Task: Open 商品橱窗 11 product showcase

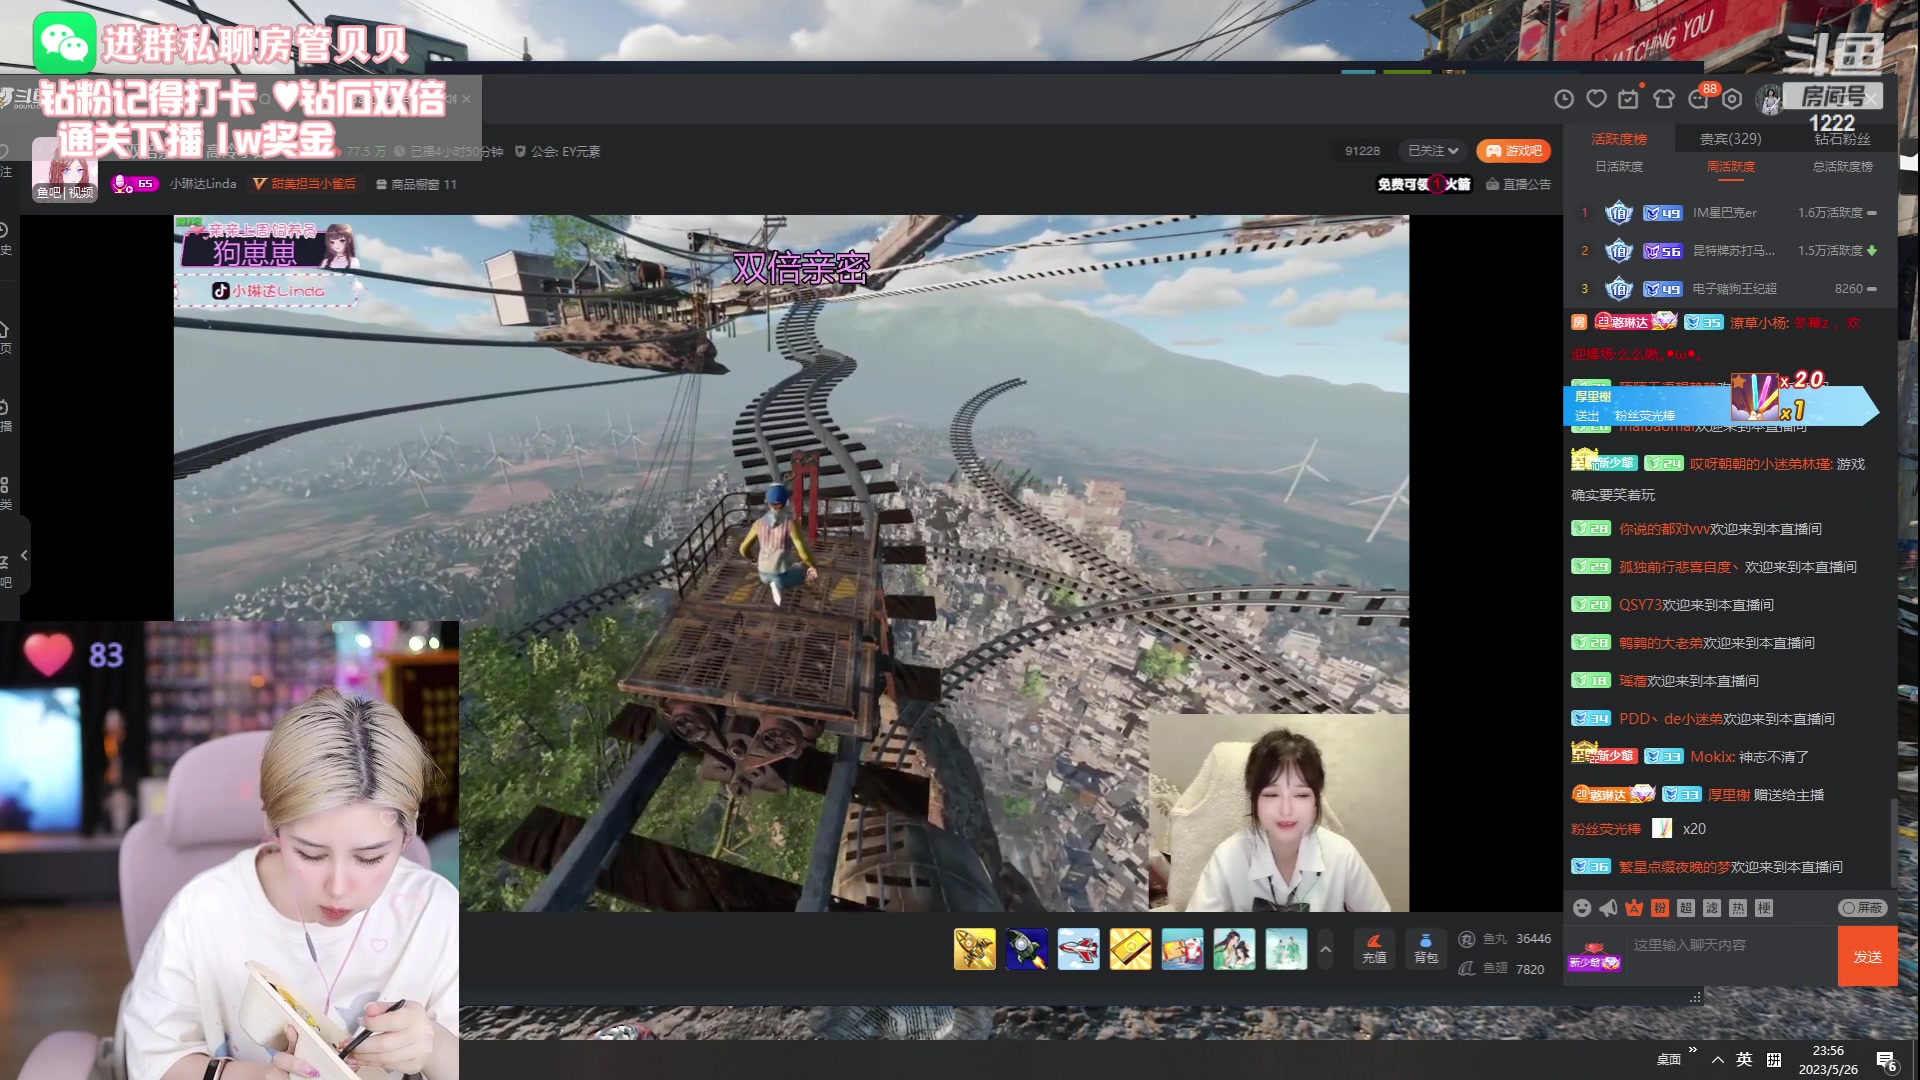Action: click(x=416, y=184)
